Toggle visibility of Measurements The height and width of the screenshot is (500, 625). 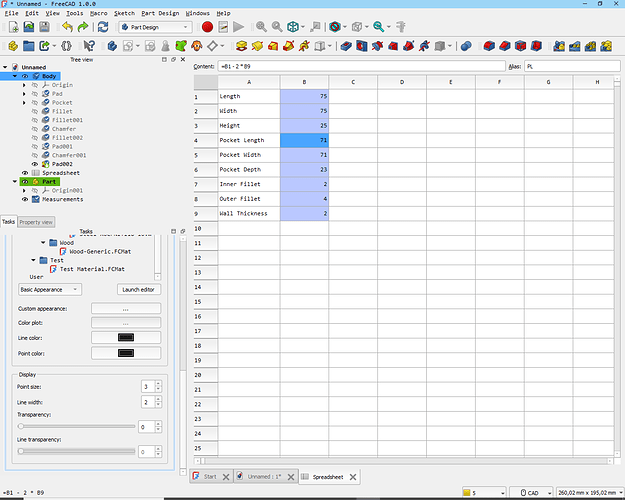(x=25, y=199)
